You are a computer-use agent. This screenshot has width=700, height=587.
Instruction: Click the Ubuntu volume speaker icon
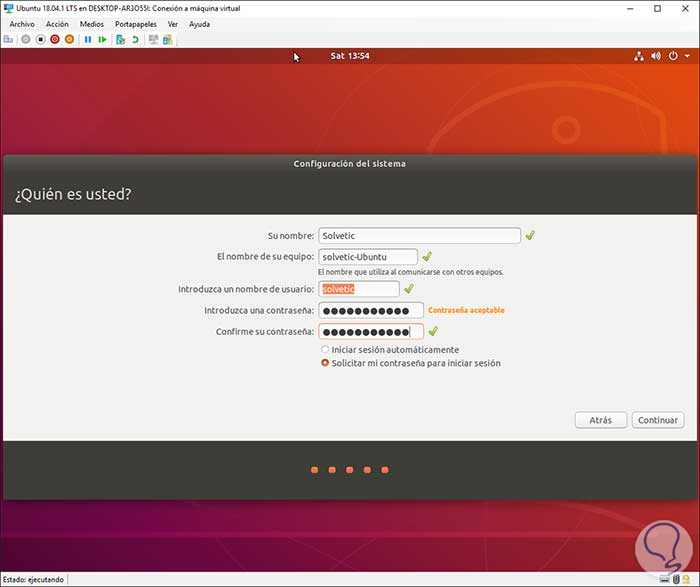pos(656,56)
